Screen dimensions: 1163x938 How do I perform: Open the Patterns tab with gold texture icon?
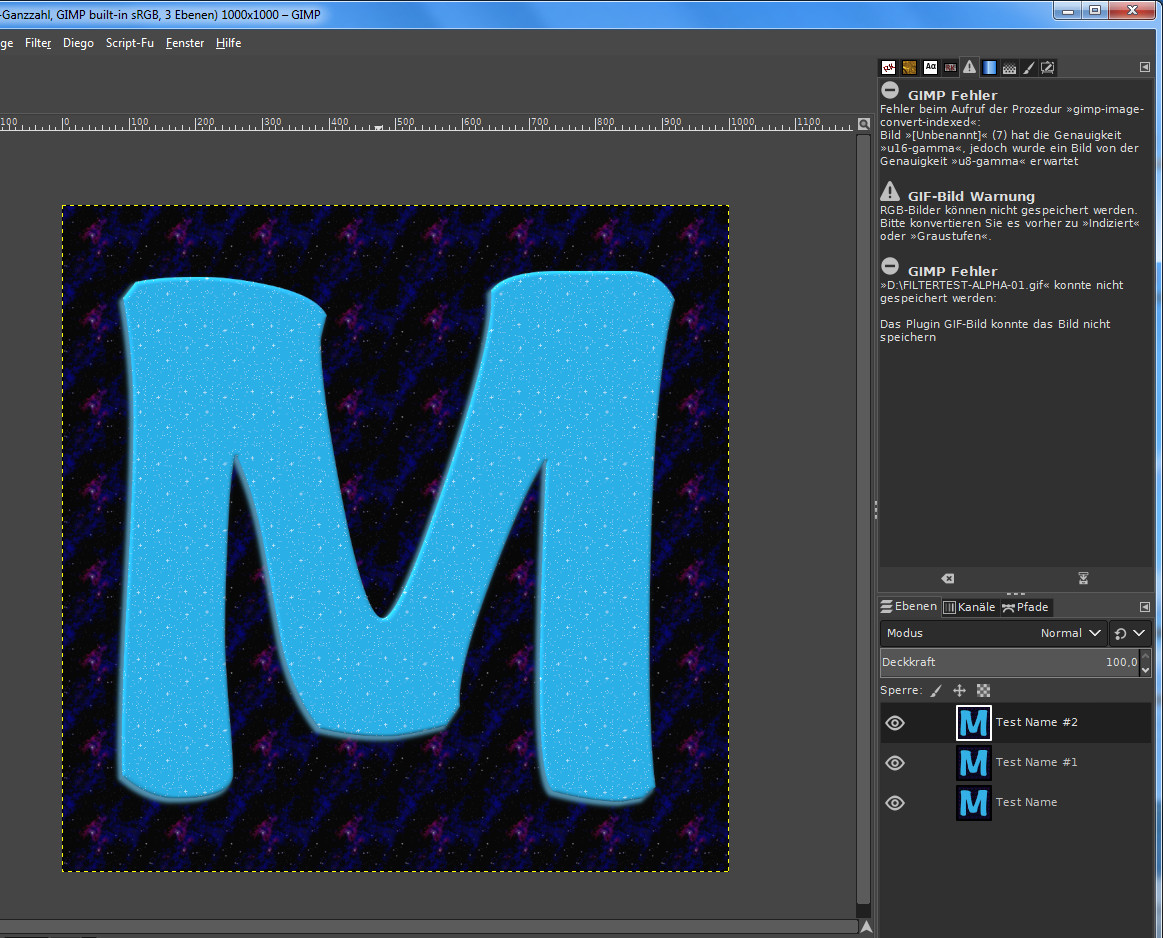[909, 67]
